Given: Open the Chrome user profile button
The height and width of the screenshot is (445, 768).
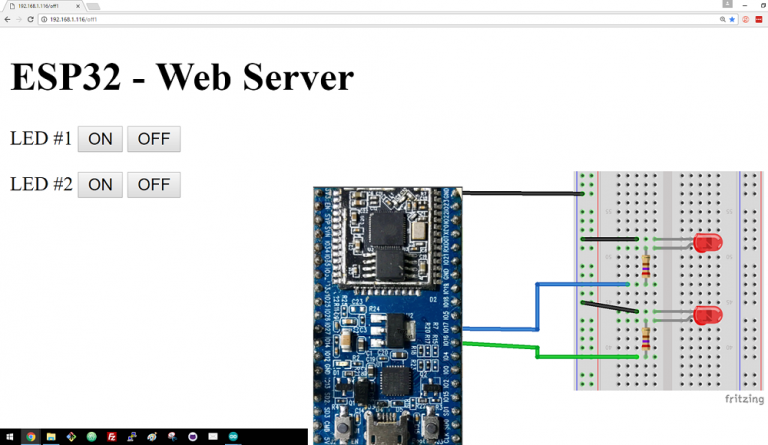Looking at the screenshot, I should (727, 4).
